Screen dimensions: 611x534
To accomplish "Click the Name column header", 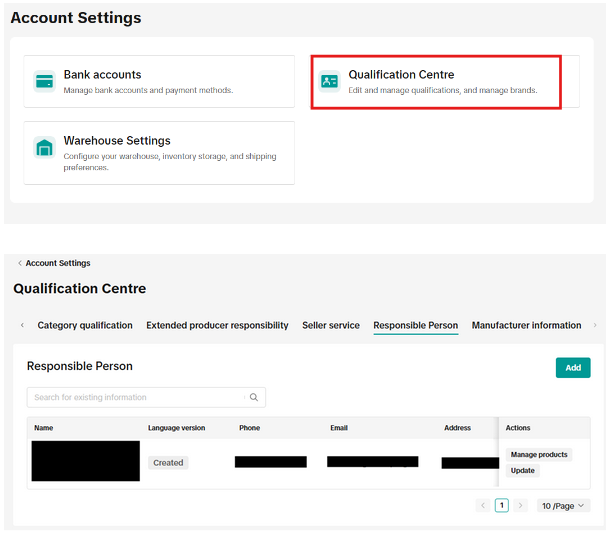I will [44, 428].
